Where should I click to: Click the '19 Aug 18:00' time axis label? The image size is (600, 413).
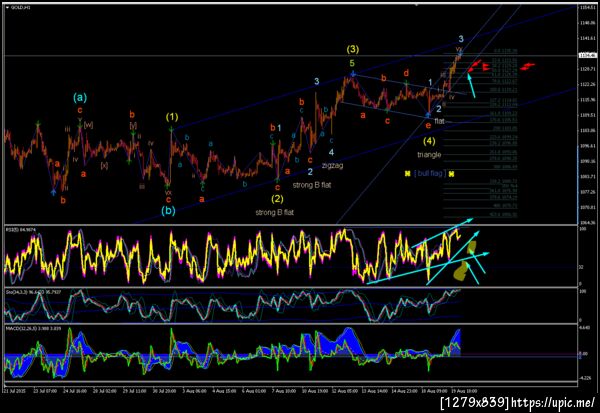point(465,391)
